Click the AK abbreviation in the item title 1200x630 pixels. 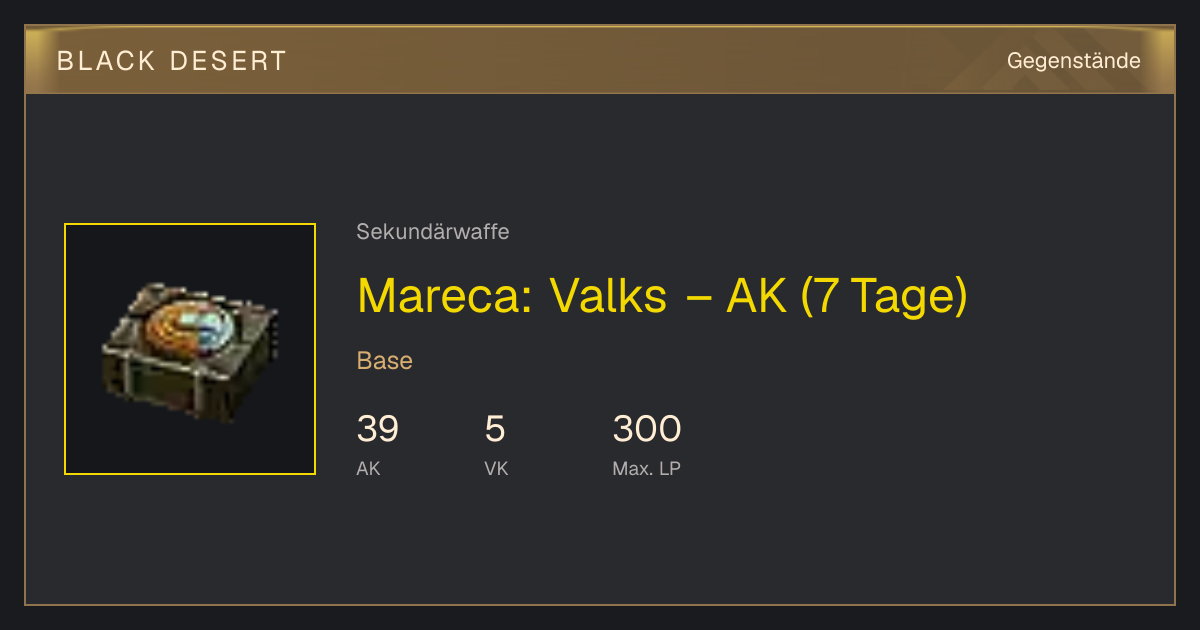click(x=757, y=295)
